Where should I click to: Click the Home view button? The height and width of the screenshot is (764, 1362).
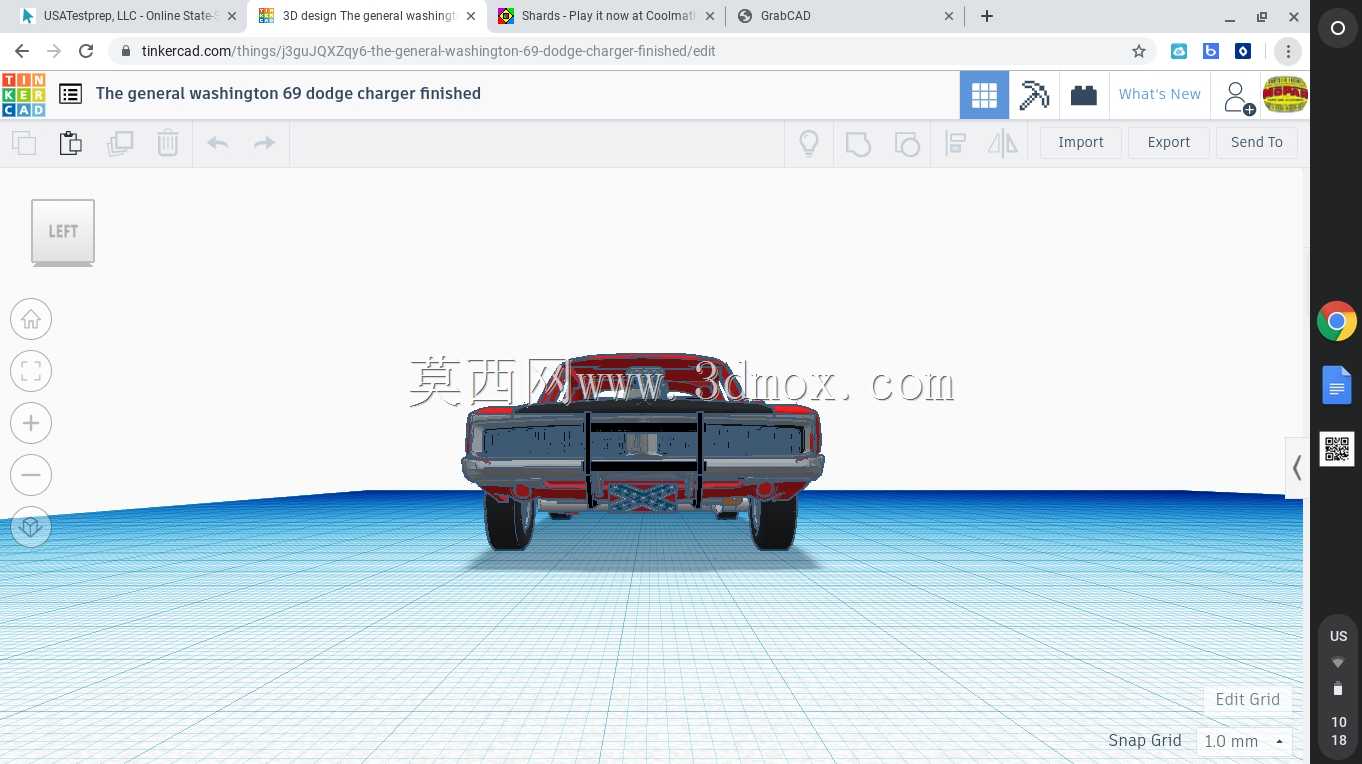(x=31, y=319)
